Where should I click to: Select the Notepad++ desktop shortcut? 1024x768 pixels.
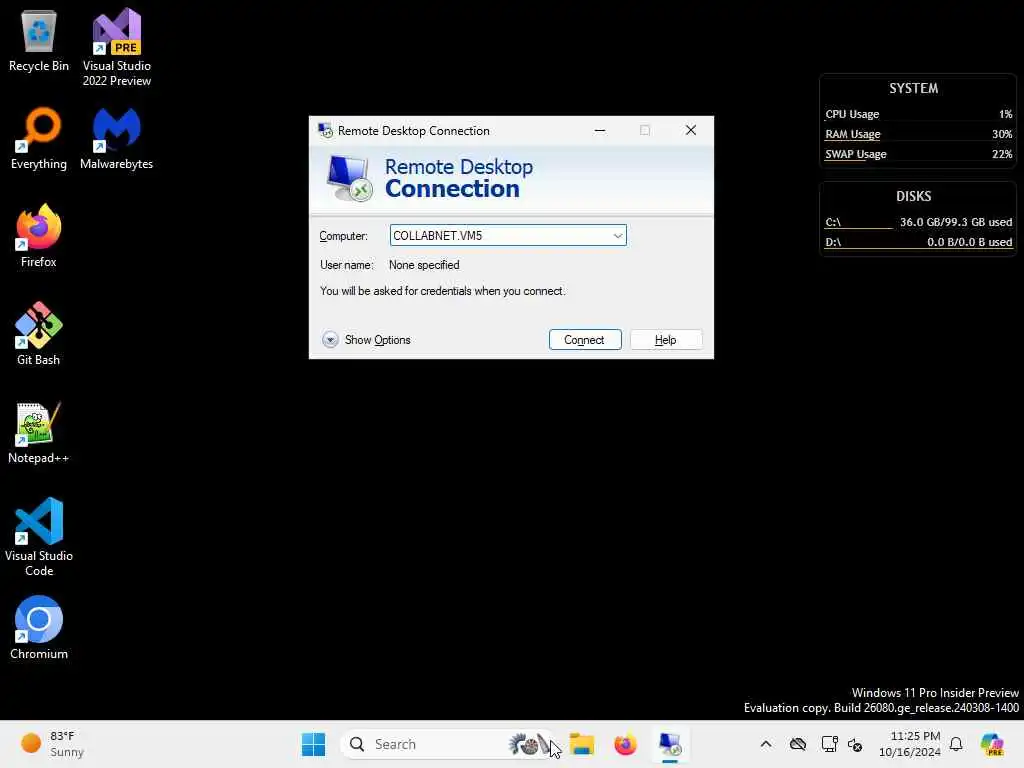pos(39,432)
